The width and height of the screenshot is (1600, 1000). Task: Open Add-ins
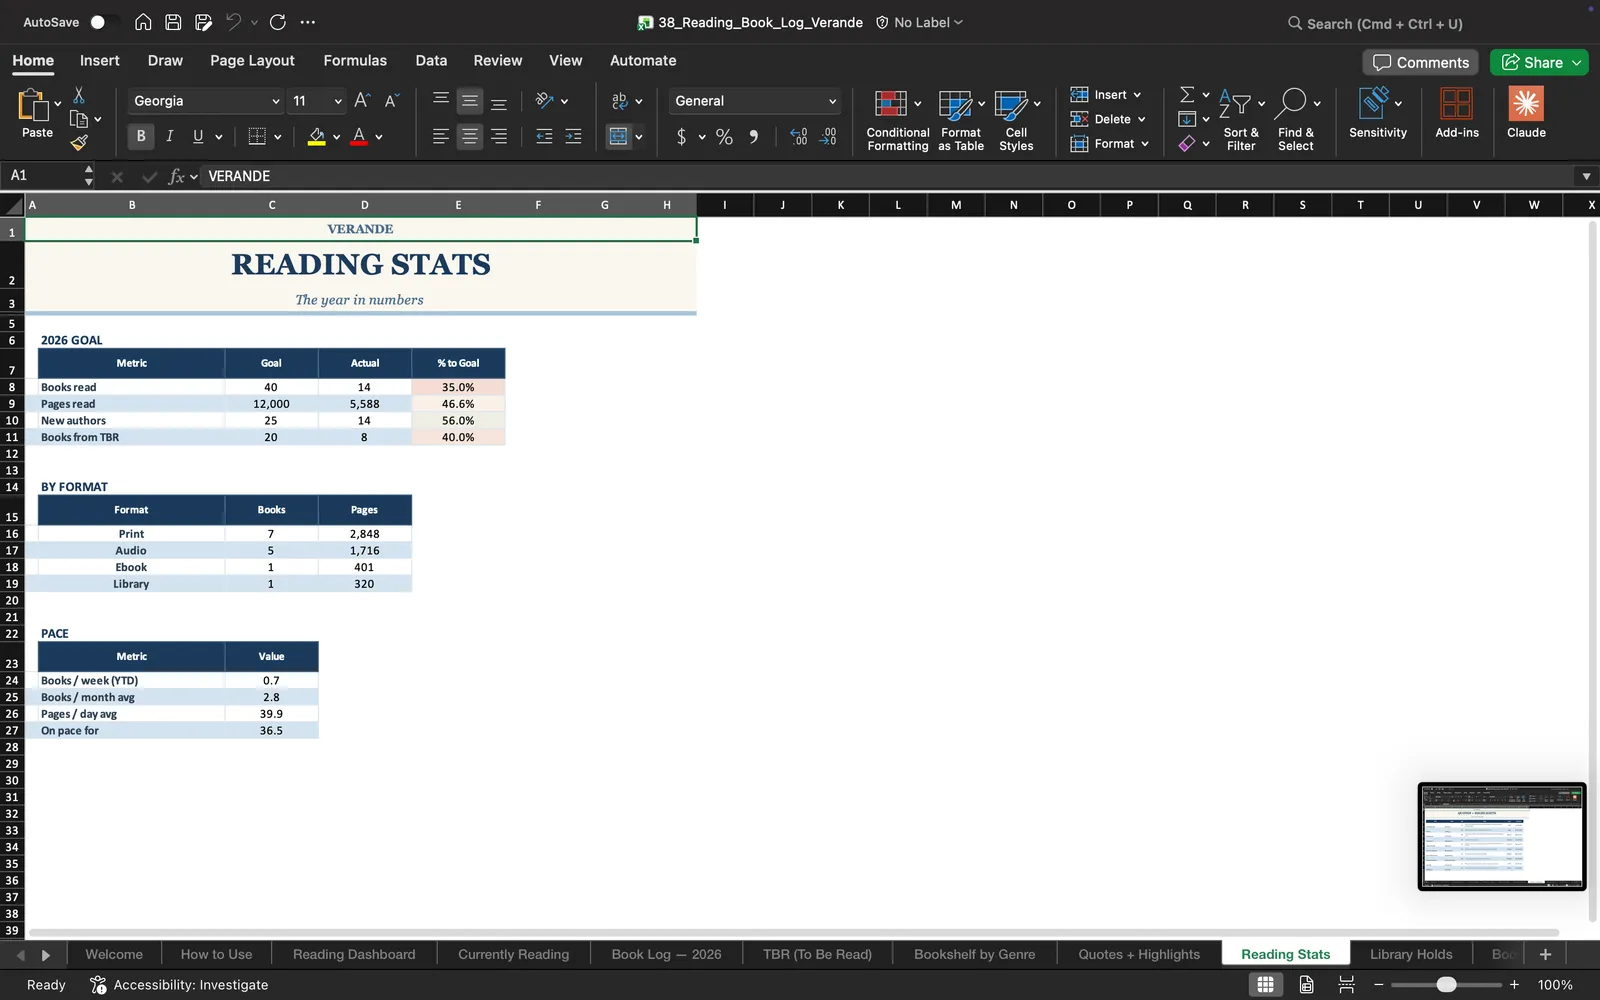[1456, 112]
